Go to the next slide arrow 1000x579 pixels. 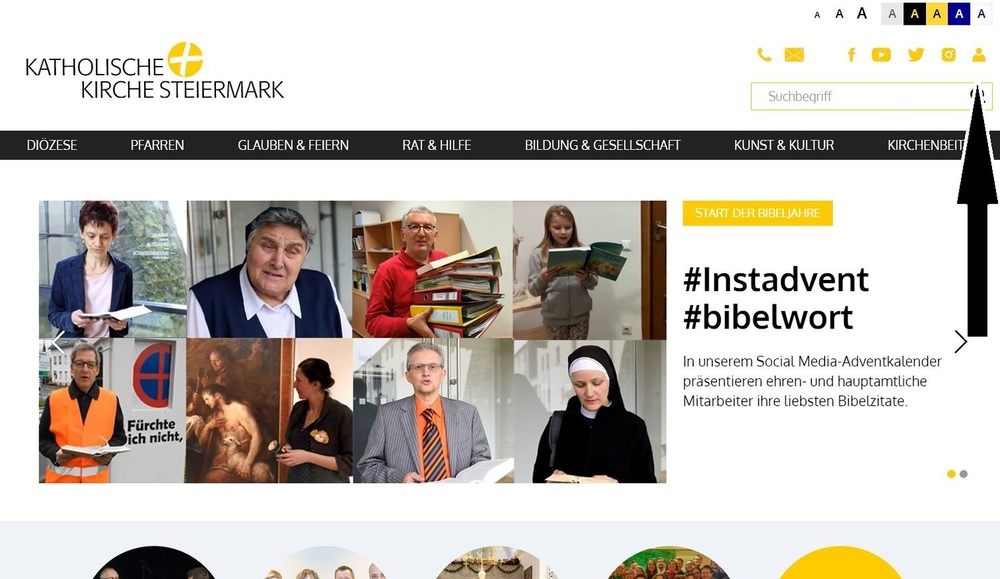[x=960, y=342]
